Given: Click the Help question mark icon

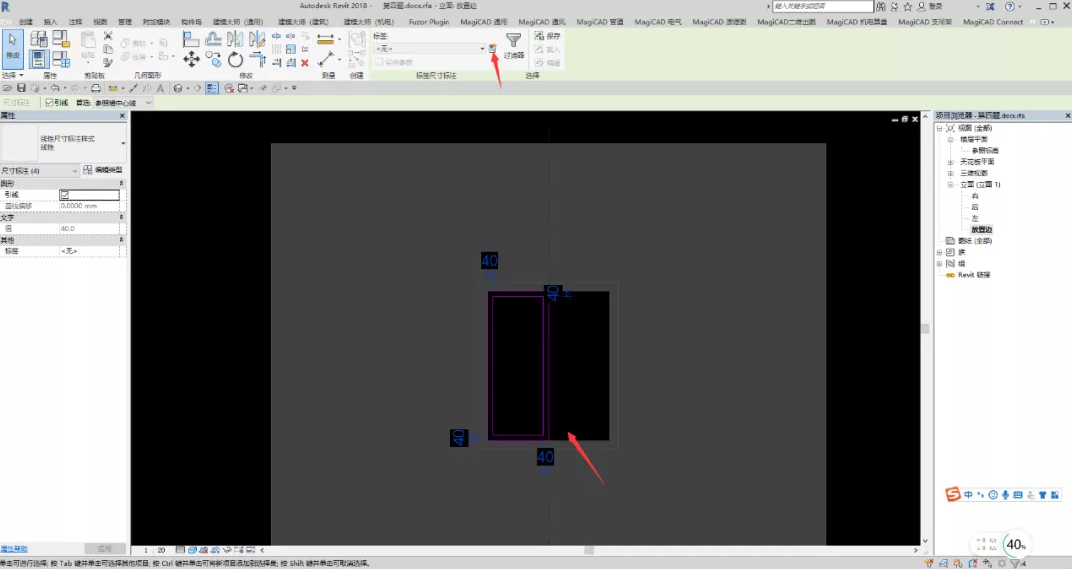Looking at the screenshot, I should (1010, 6).
